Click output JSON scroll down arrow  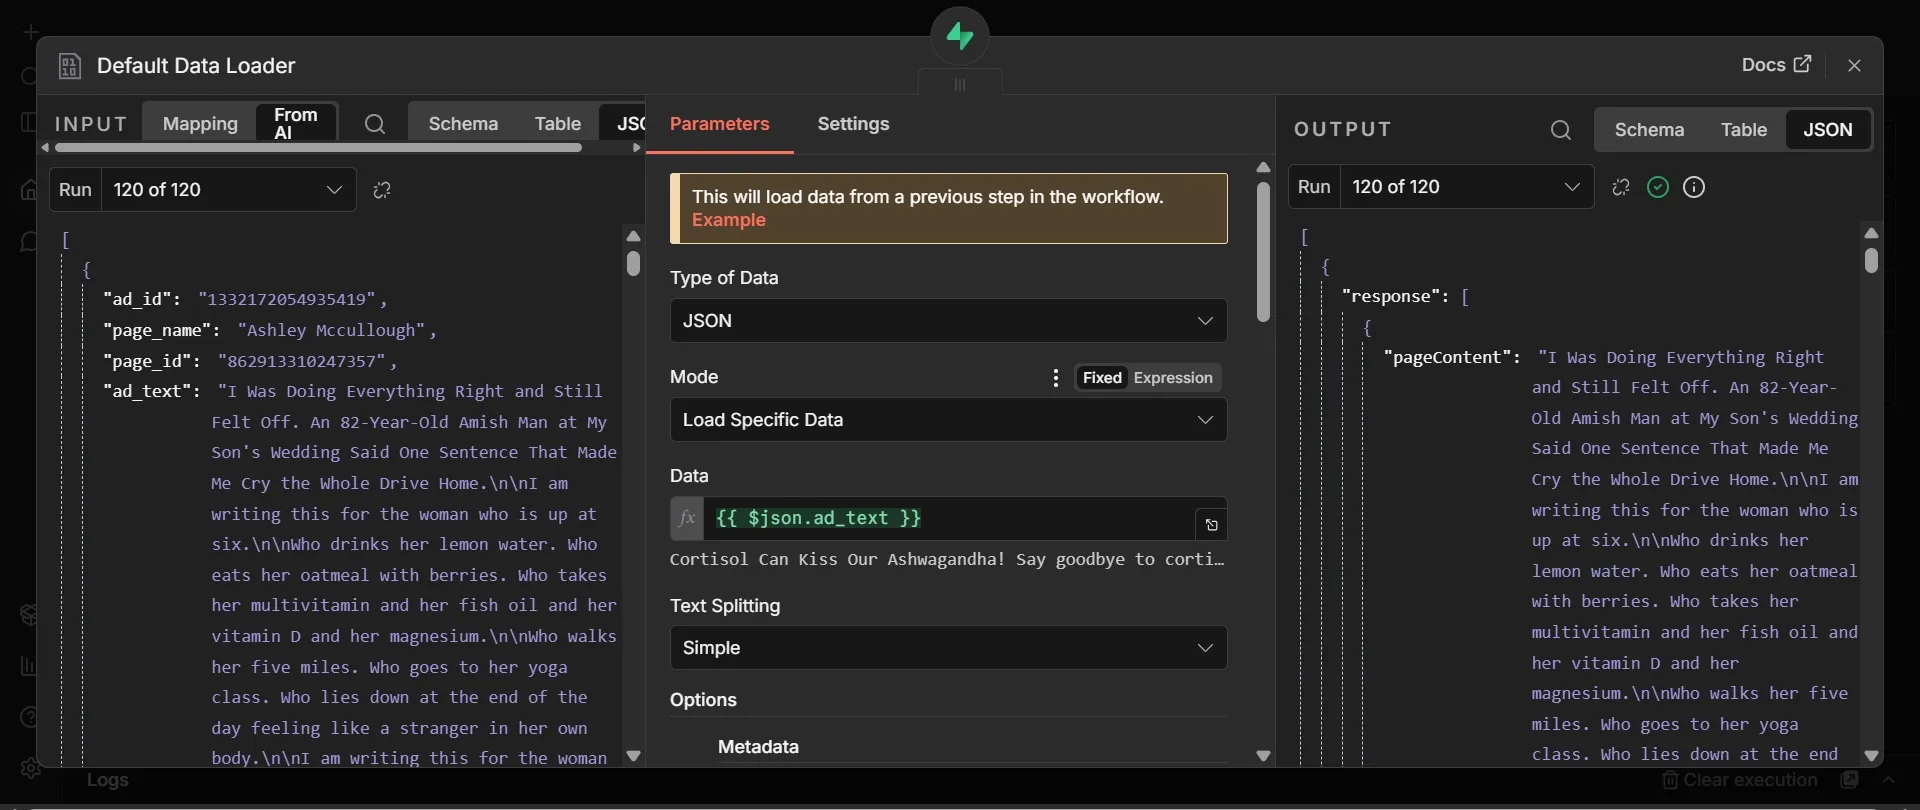point(1871,756)
